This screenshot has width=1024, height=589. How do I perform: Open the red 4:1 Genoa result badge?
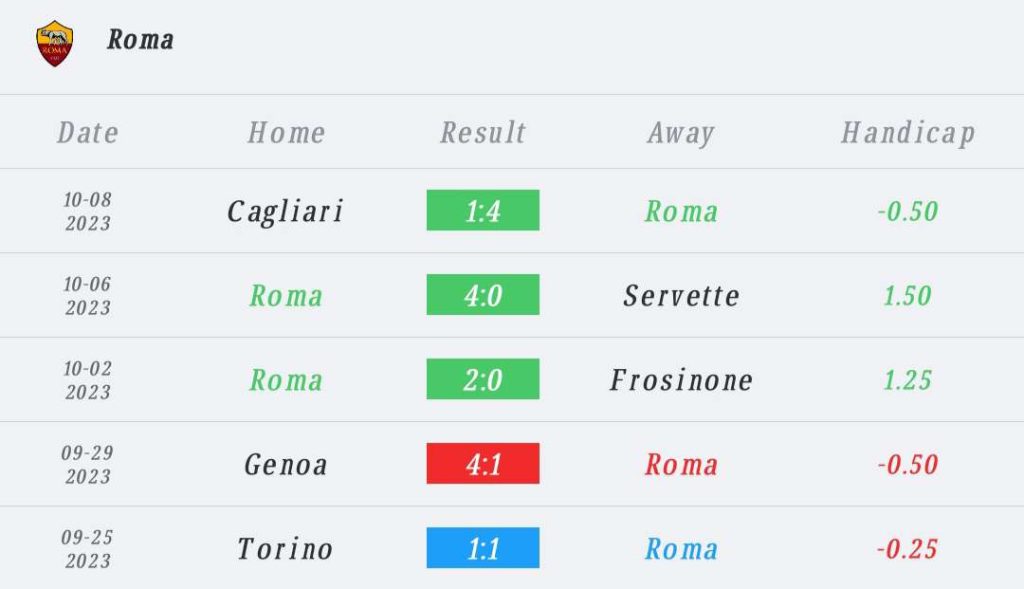(x=483, y=464)
